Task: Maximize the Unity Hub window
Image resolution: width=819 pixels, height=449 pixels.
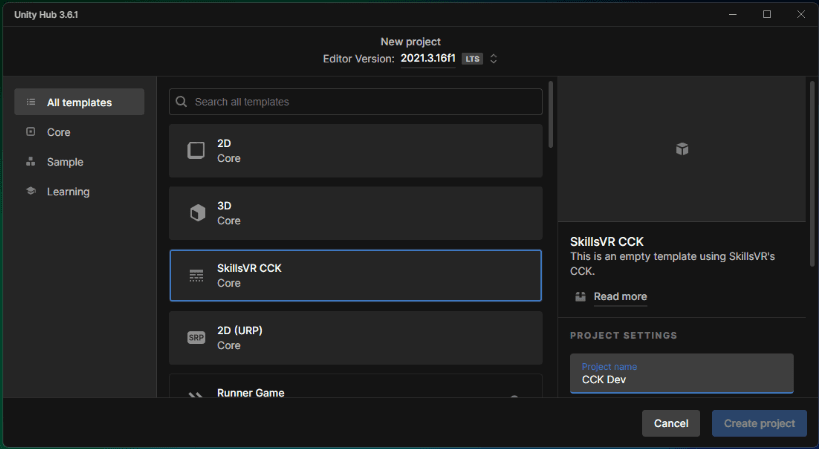Action: 767,14
